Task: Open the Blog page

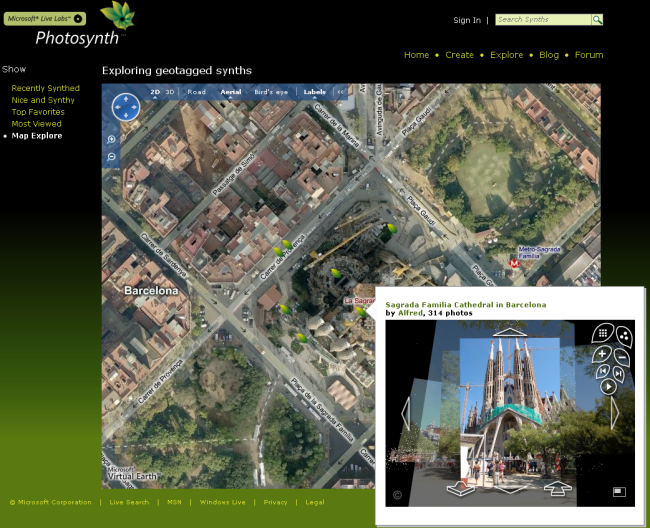Action: pos(549,55)
